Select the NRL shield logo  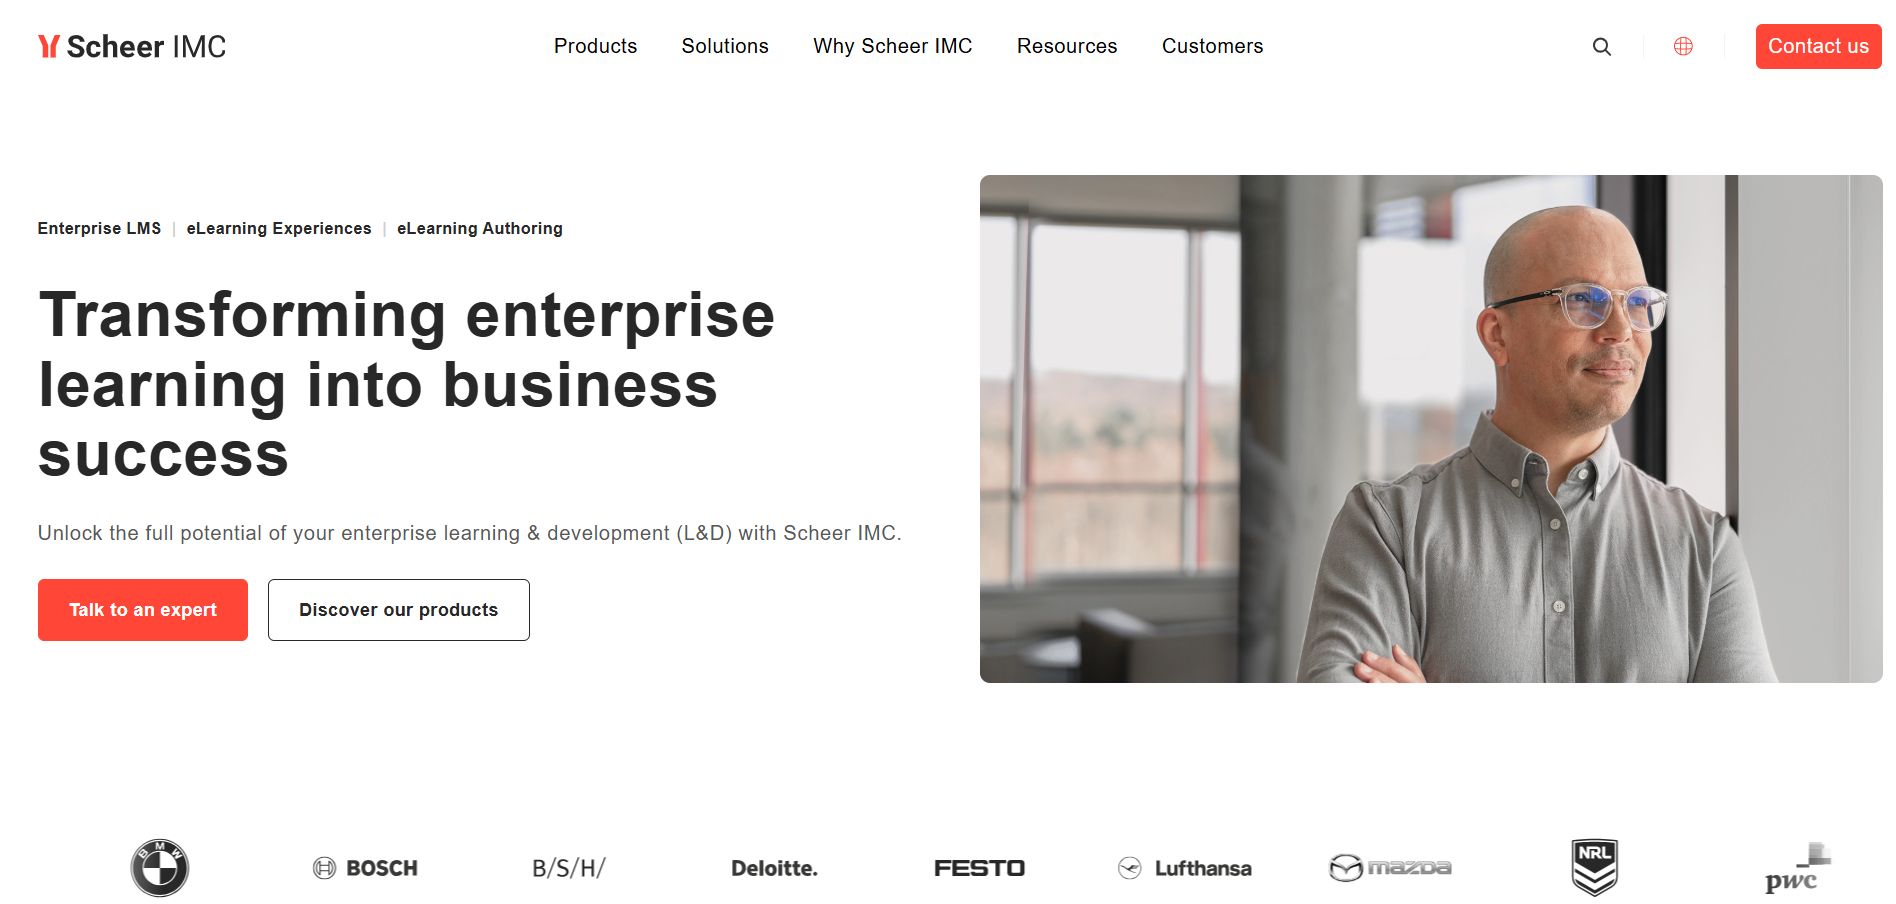coord(1594,867)
